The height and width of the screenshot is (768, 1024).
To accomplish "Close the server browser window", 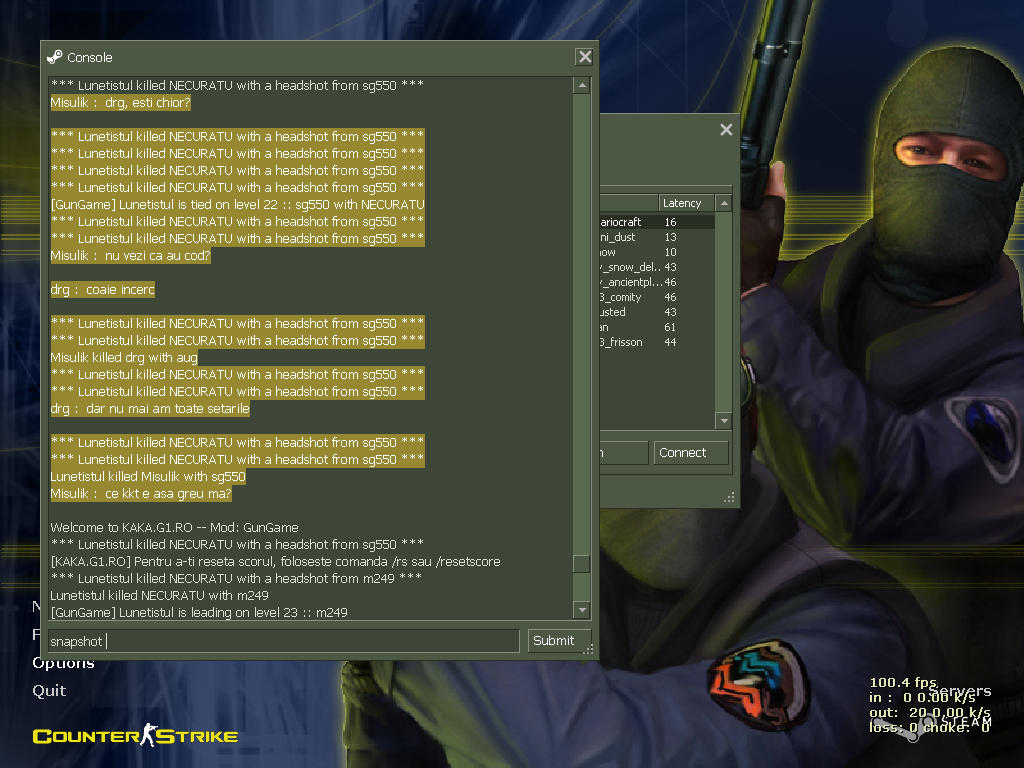I will coord(726,129).
